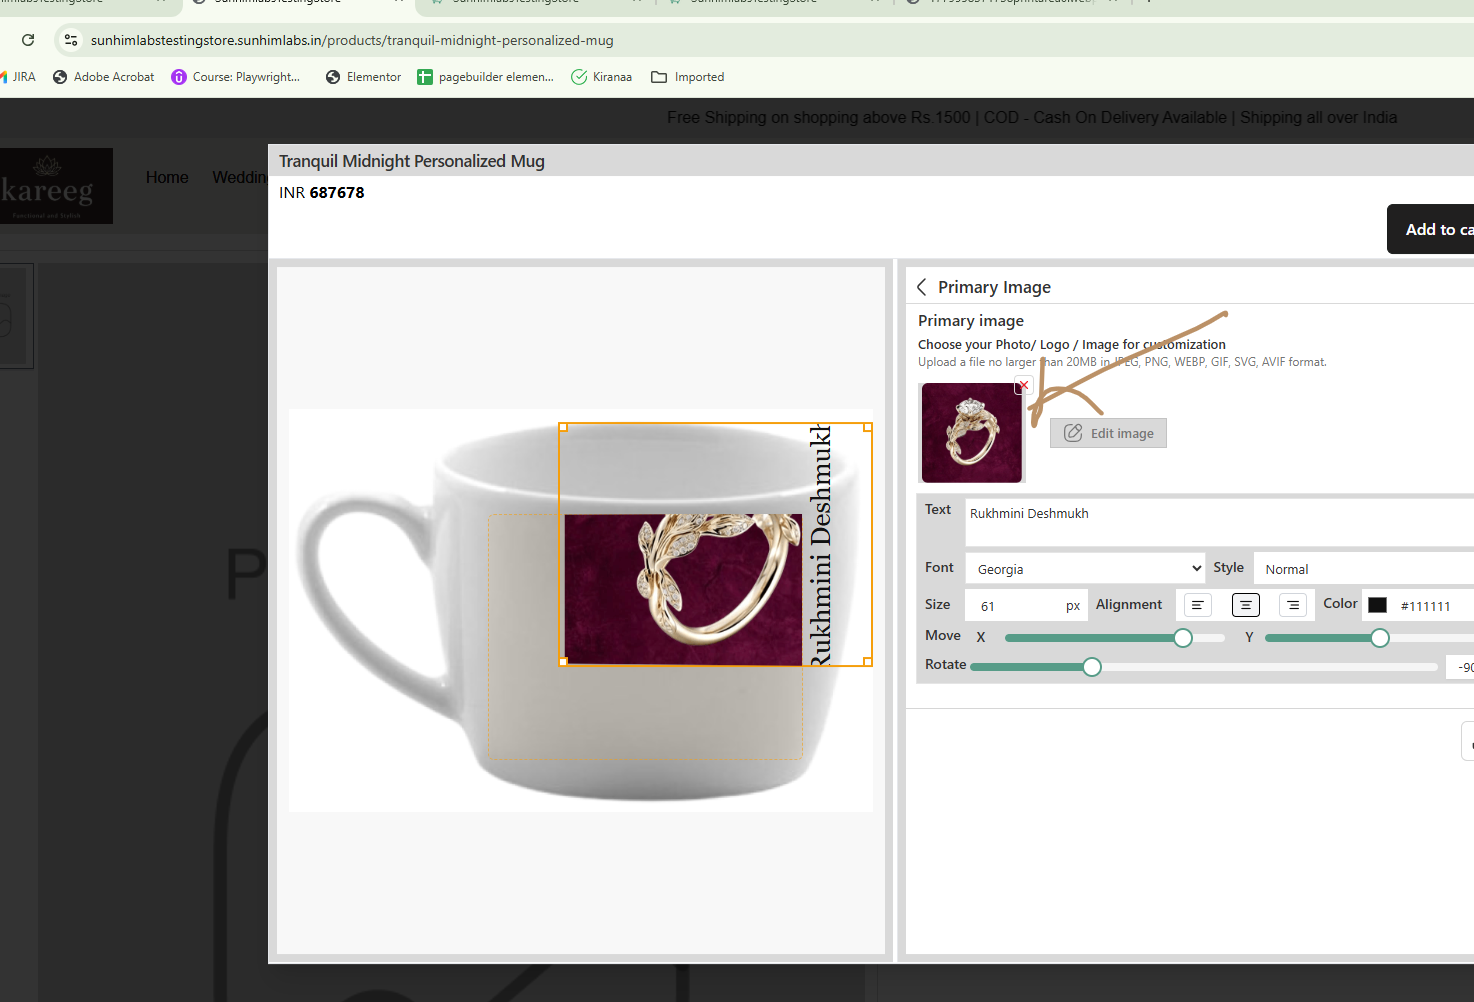Select the rotated Rukhmini Deshmukh text on the mug

(x=821, y=545)
